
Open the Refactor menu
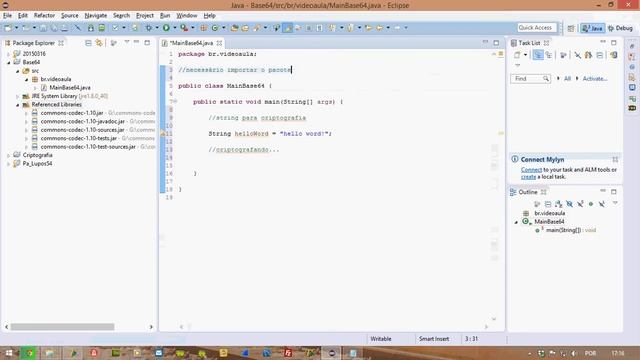44,16
